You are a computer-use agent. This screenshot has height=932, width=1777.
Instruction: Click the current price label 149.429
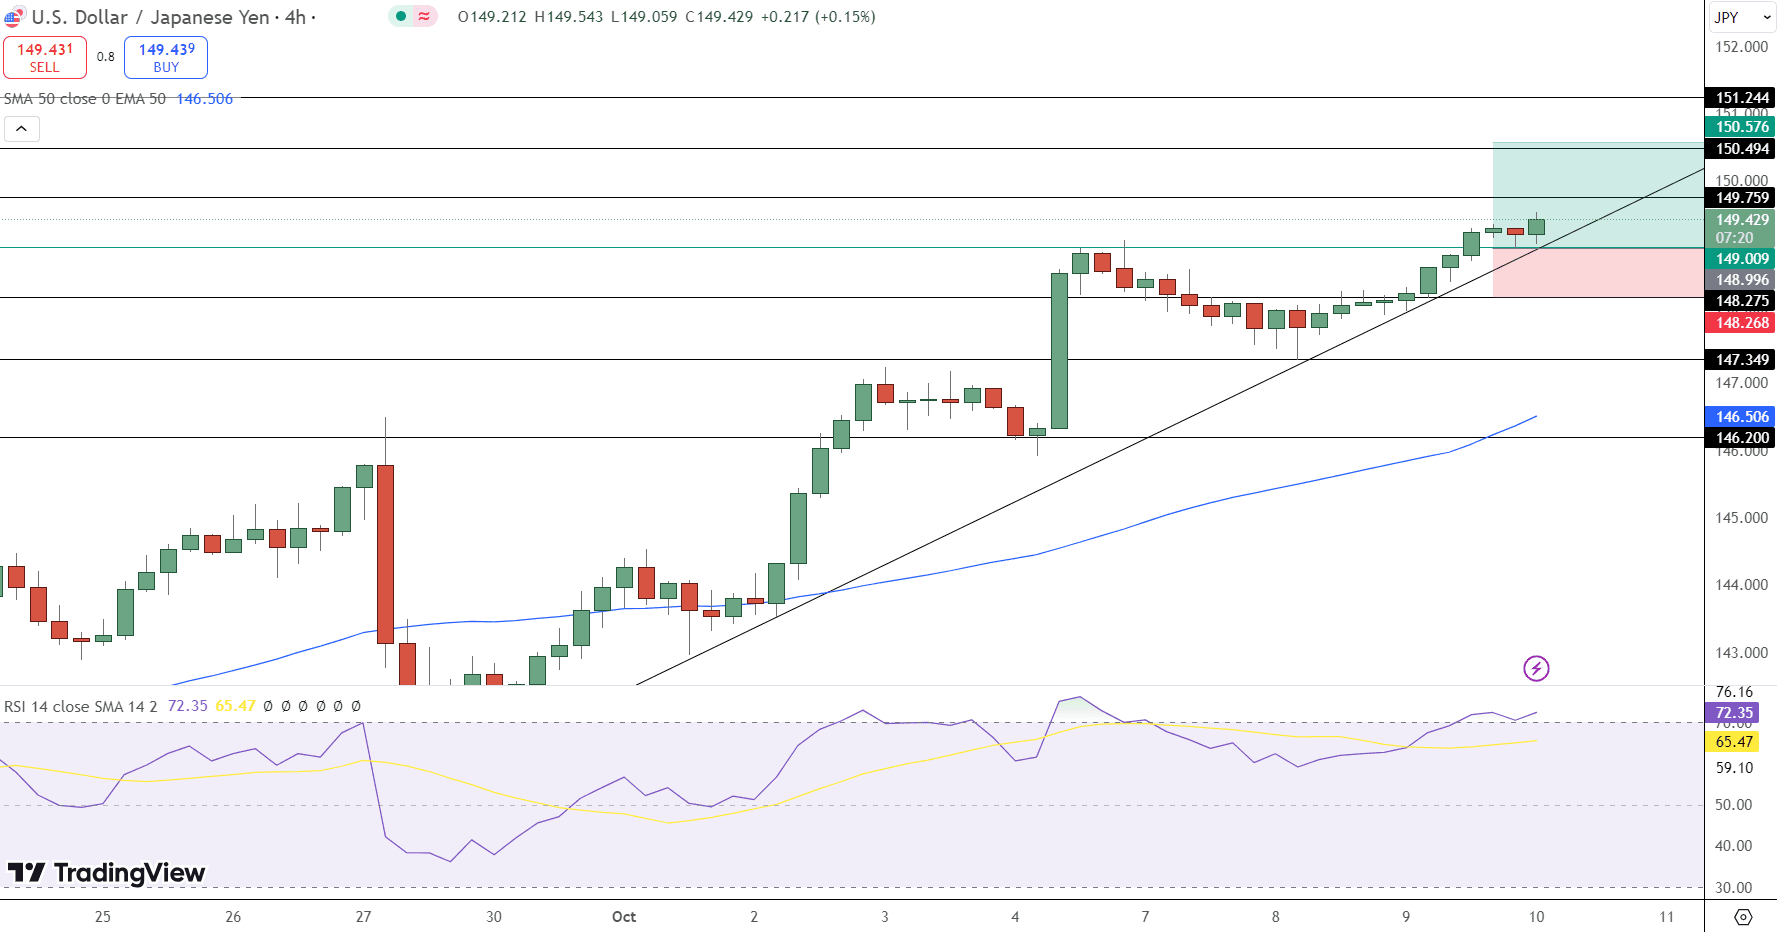pos(1740,220)
